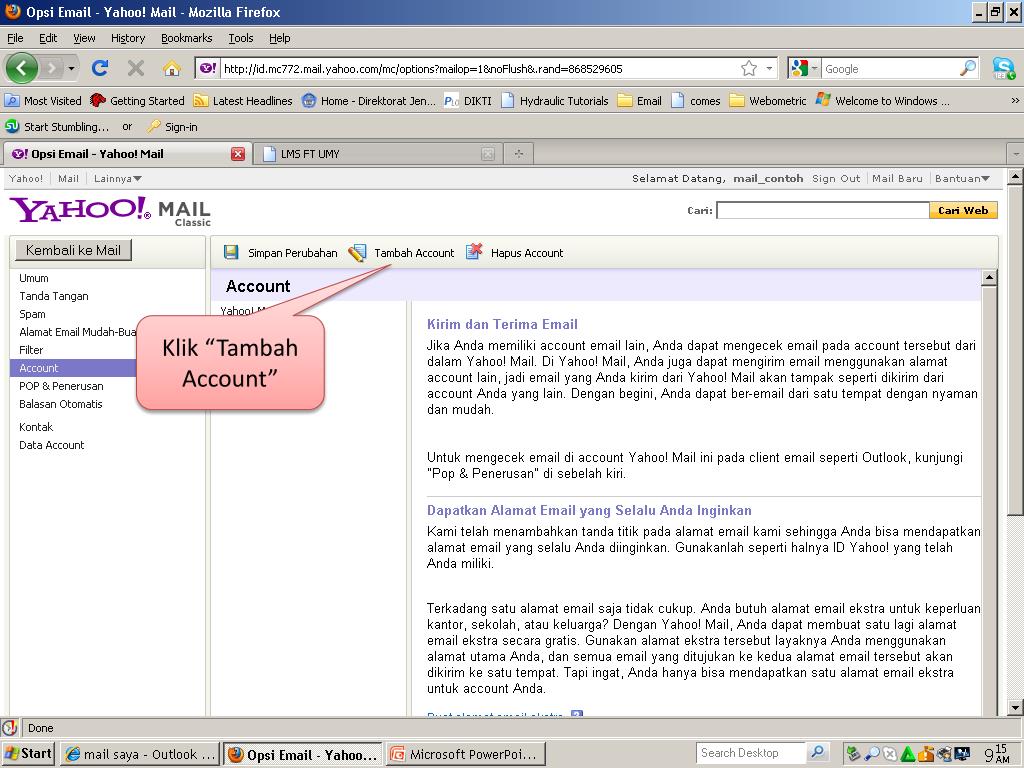This screenshot has height=768, width=1024.
Task: Open Welcome to Windows bookmark
Action: click(882, 101)
